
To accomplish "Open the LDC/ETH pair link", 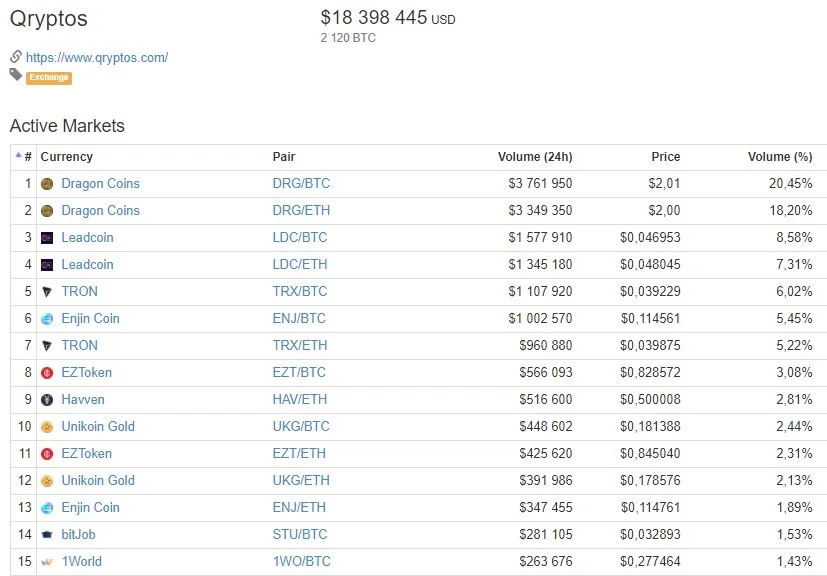I will pos(300,264).
